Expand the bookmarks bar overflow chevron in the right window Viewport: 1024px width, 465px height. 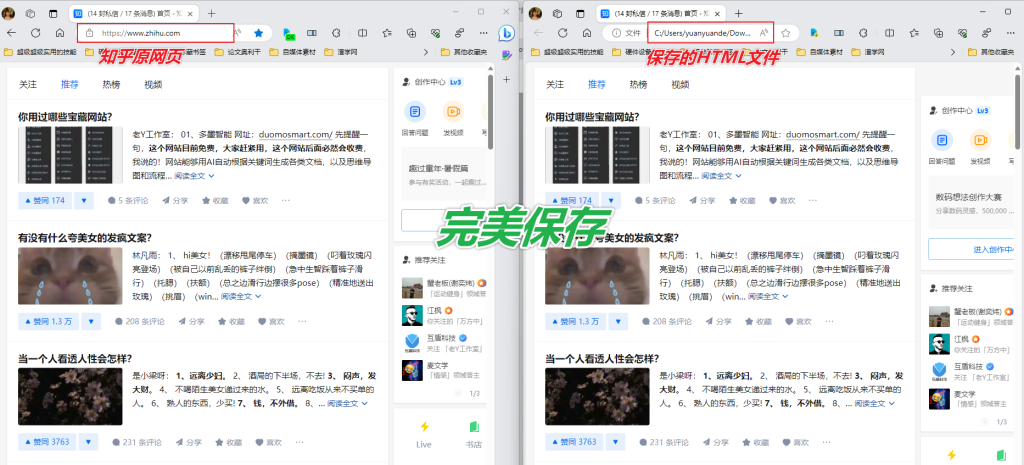click(x=954, y=52)
